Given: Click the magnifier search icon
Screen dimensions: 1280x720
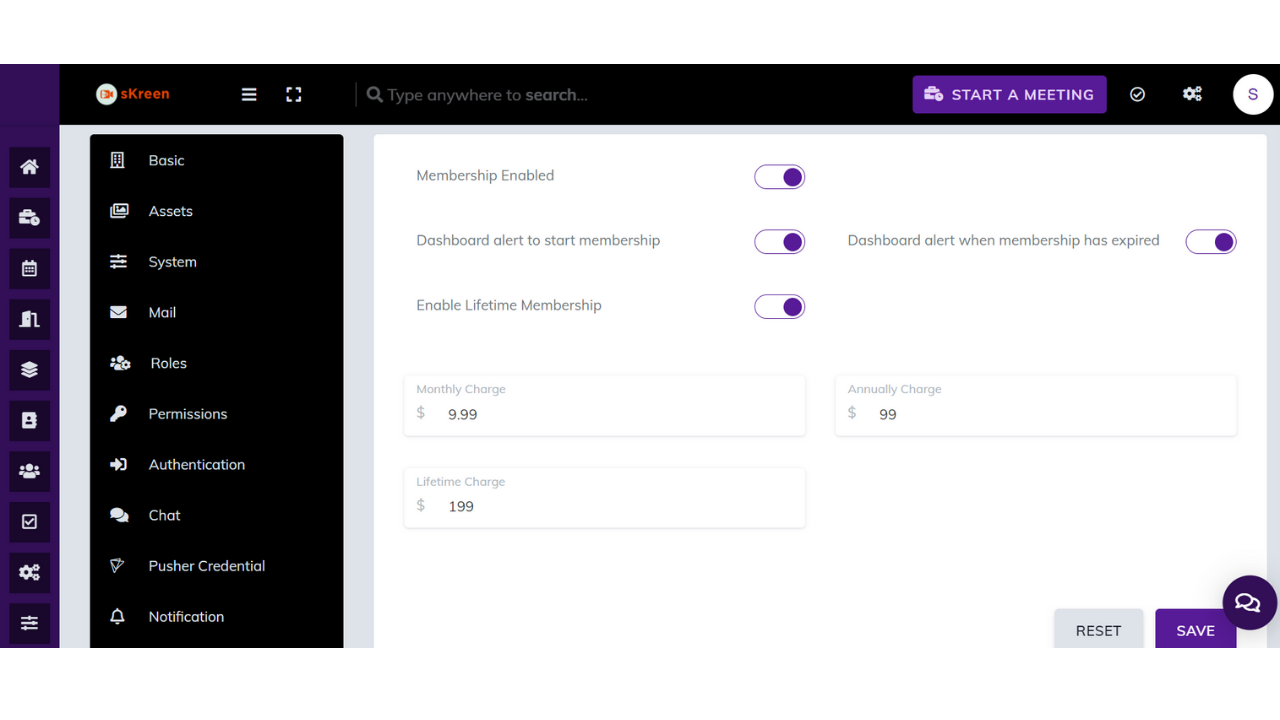Looking at the screenshot, I should pyautogui.click(x=375, y=94).
